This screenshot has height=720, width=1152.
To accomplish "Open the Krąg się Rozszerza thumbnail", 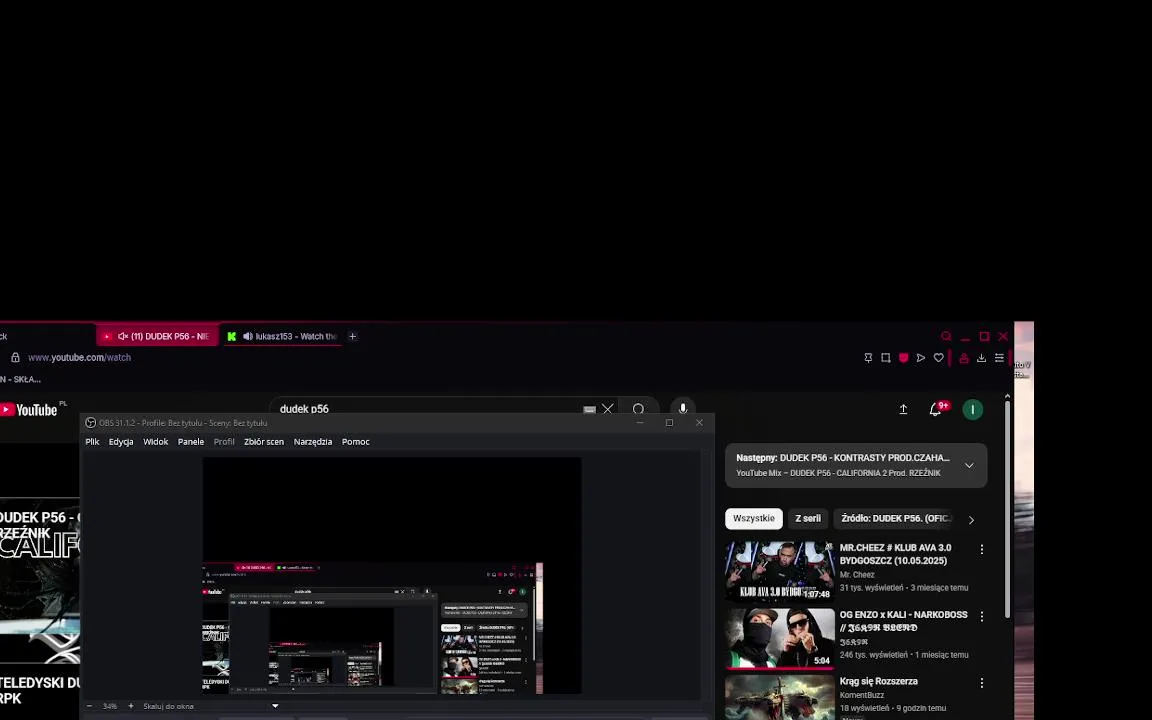I will (780, 697).
